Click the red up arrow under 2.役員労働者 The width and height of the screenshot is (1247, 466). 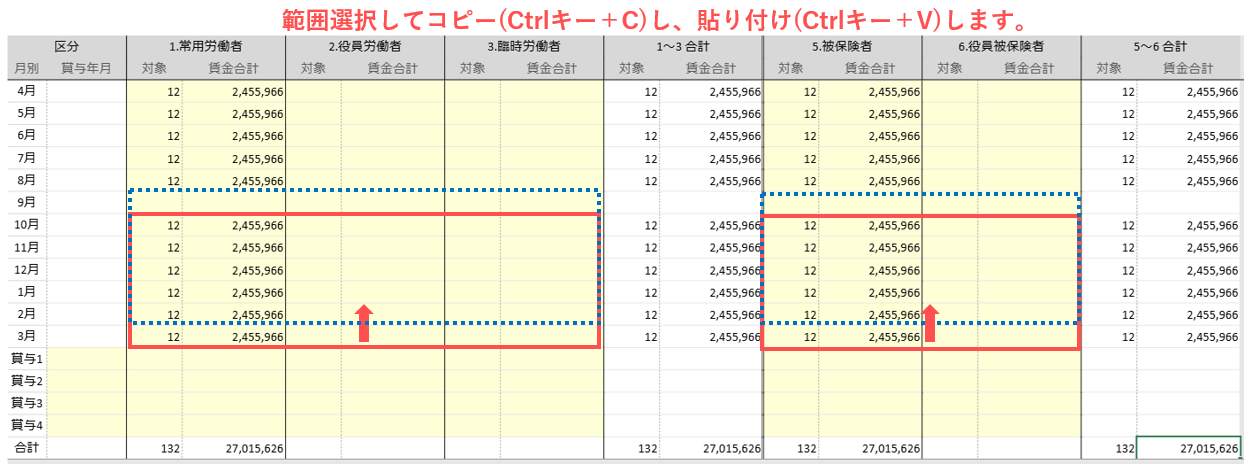(x=364, y=324)
